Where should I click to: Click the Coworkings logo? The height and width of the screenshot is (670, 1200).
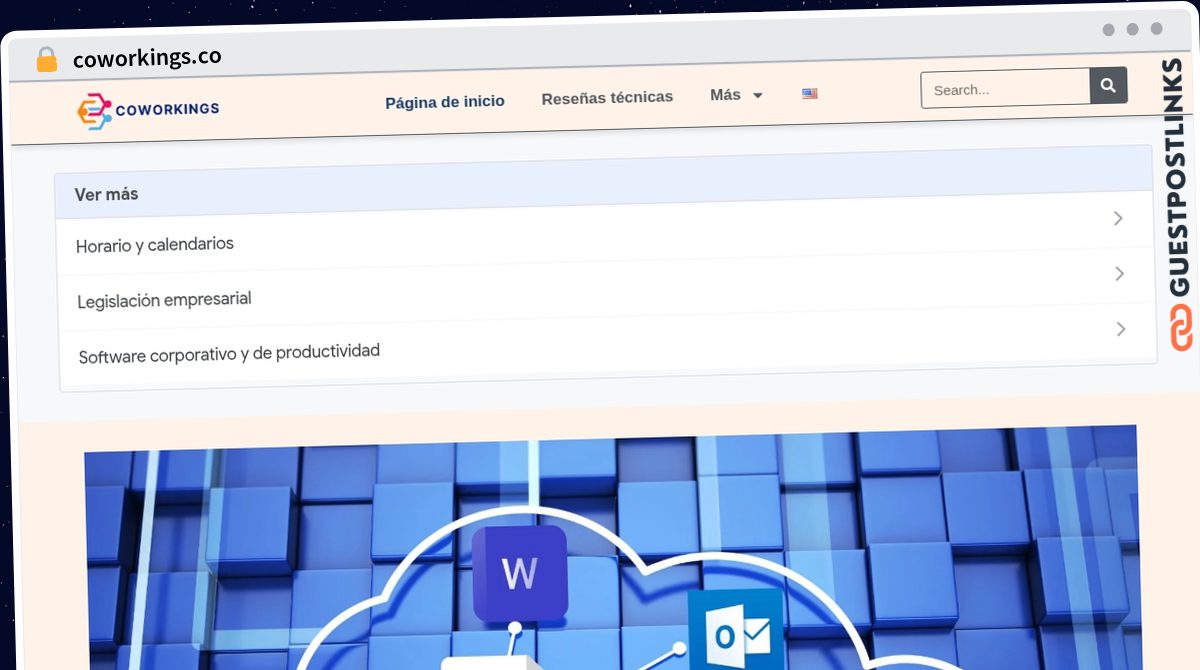click(149, 110)
